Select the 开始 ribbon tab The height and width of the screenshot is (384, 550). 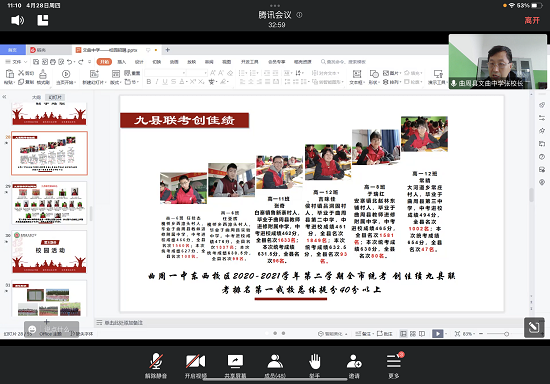[104, 62]
